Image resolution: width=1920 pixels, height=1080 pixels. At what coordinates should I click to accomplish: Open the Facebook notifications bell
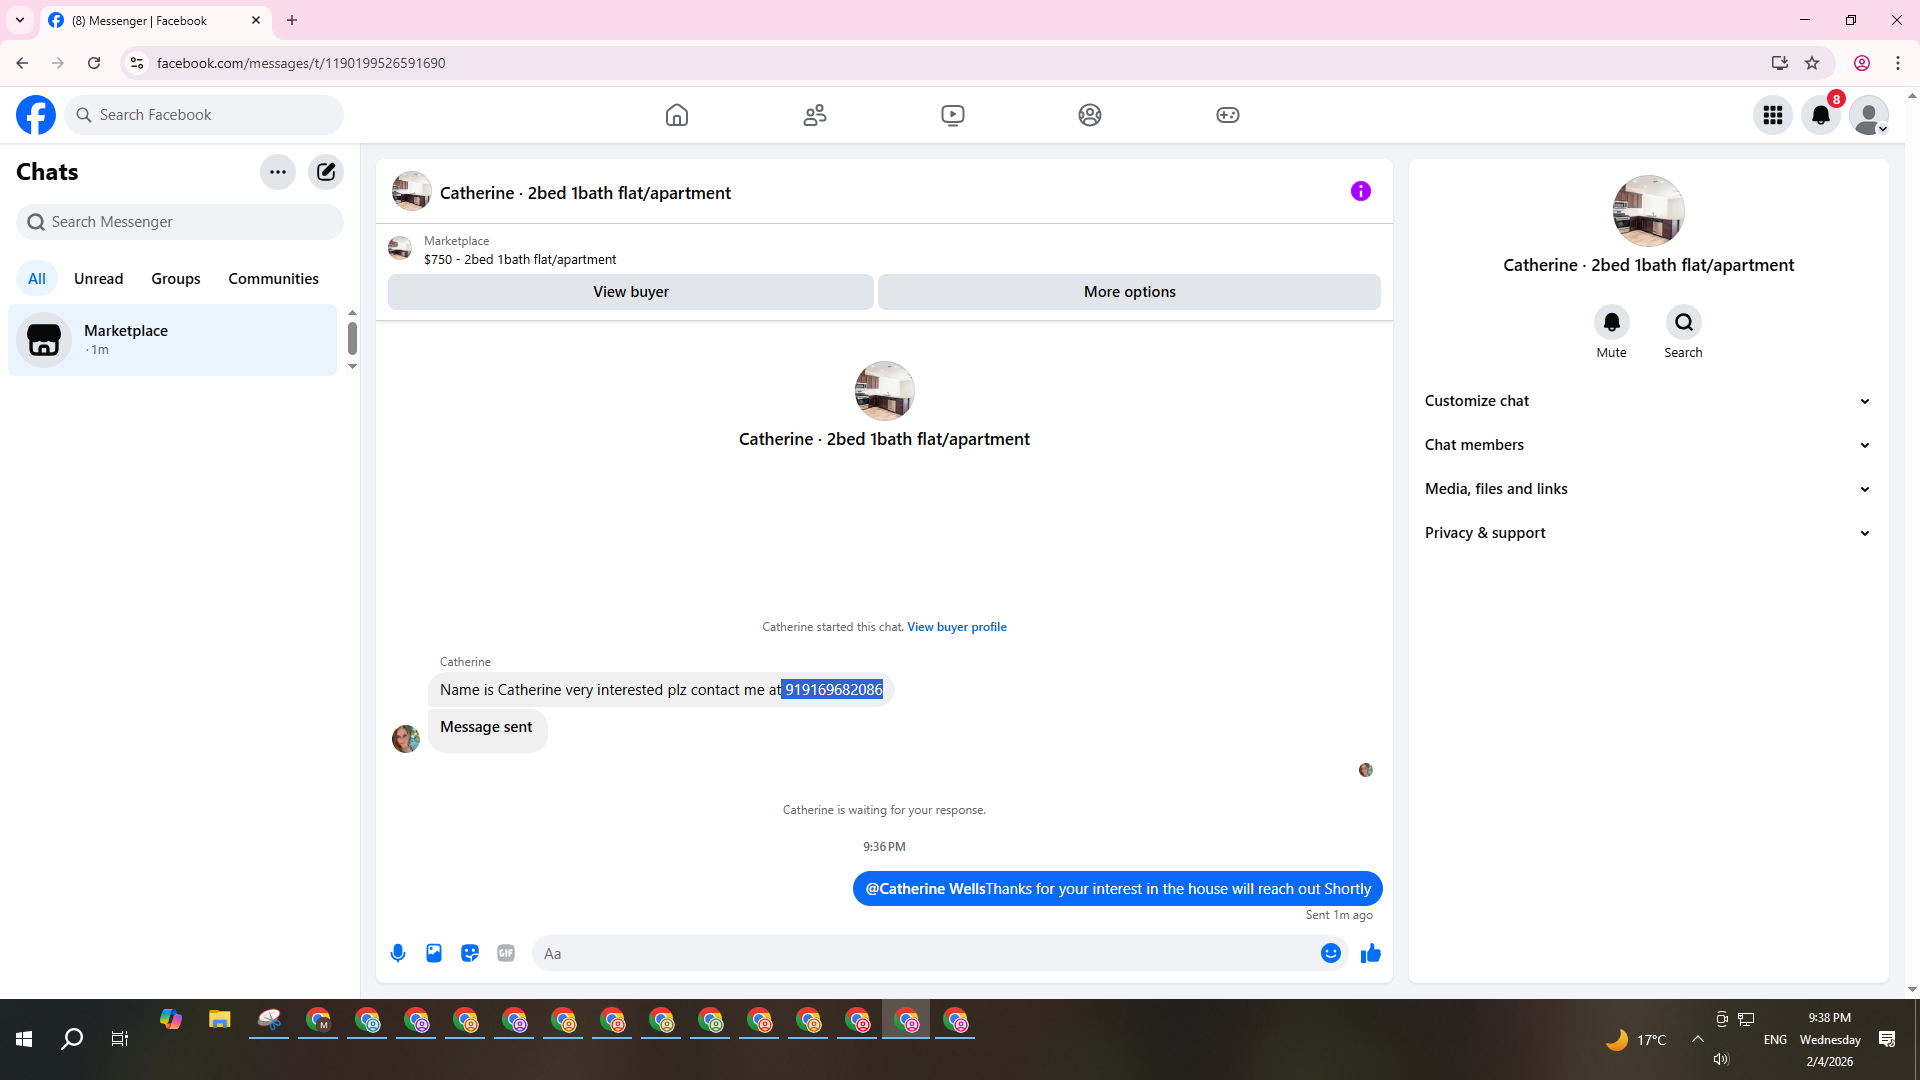tap(1821, 115)
